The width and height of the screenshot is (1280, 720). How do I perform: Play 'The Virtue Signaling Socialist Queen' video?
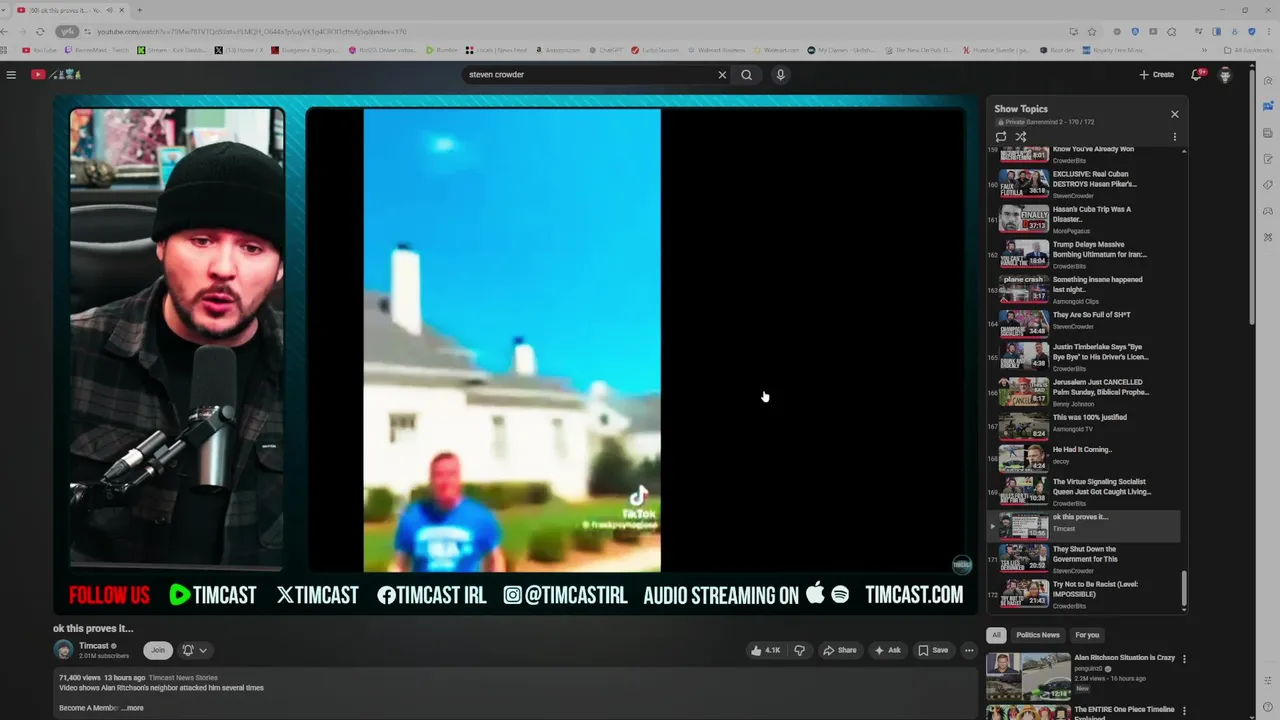(1084, 492)
